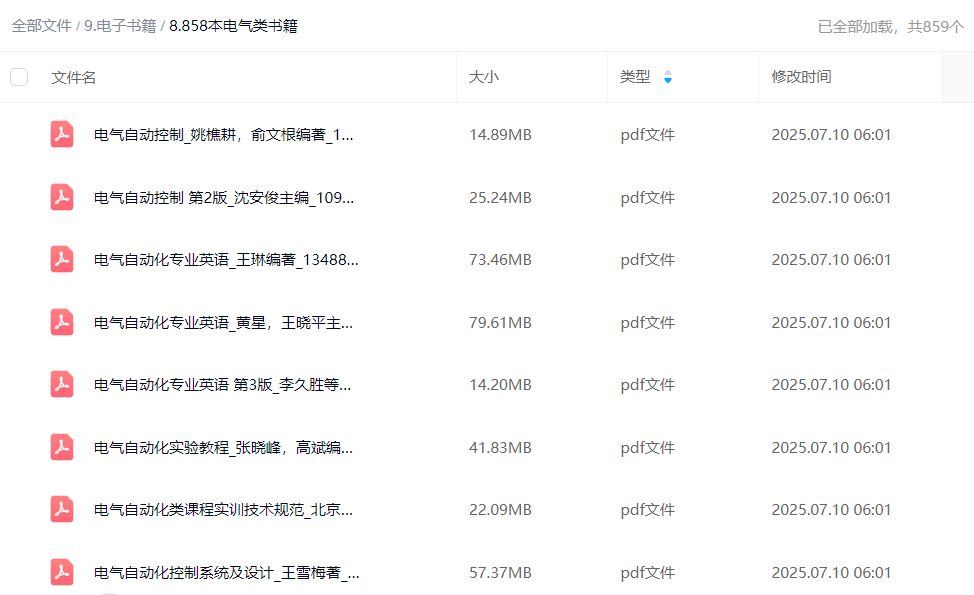The height and width of the screenshot is (595, 974).
Task: Click PDF icon beside 电气自动化实验教程_张晓峰
Action: tap(63, 447)
